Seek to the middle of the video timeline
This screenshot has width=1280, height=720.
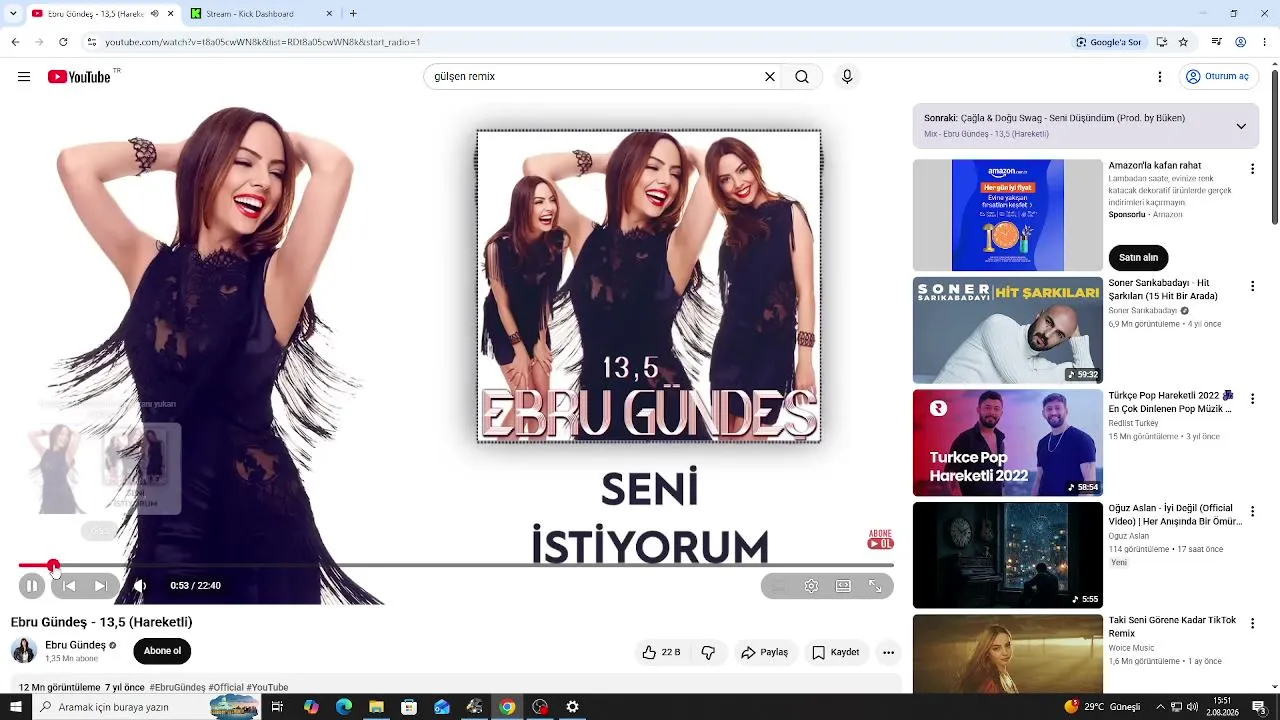[456, 566]
